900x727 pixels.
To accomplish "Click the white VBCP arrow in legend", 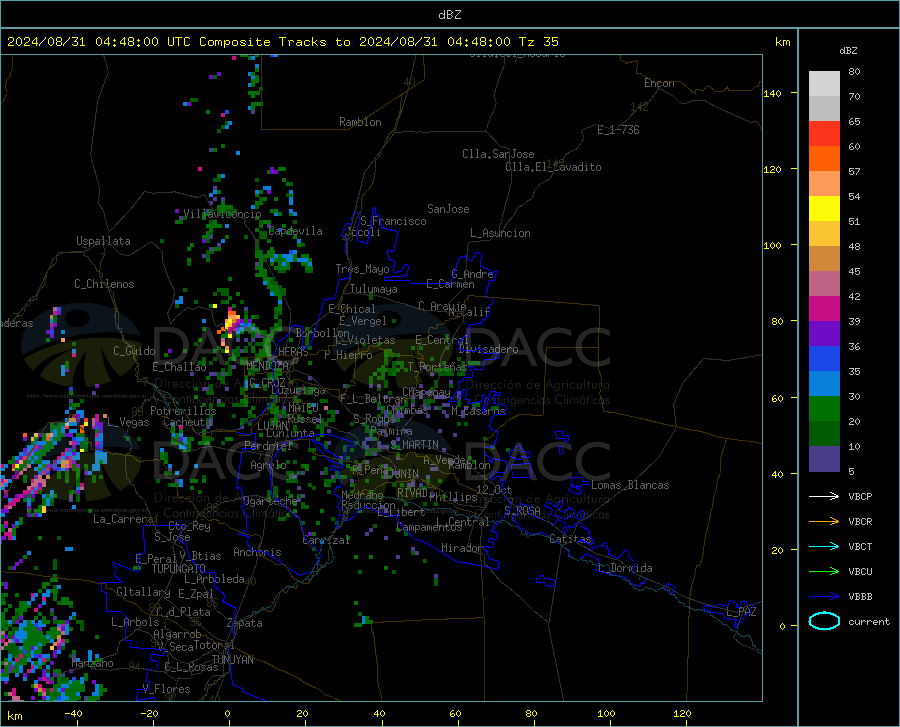I will (824, 496).
